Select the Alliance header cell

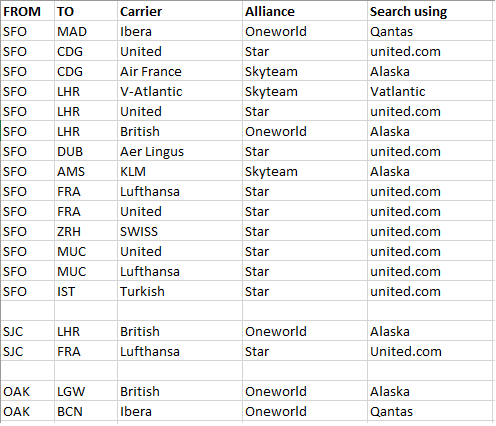click(305, 11)
